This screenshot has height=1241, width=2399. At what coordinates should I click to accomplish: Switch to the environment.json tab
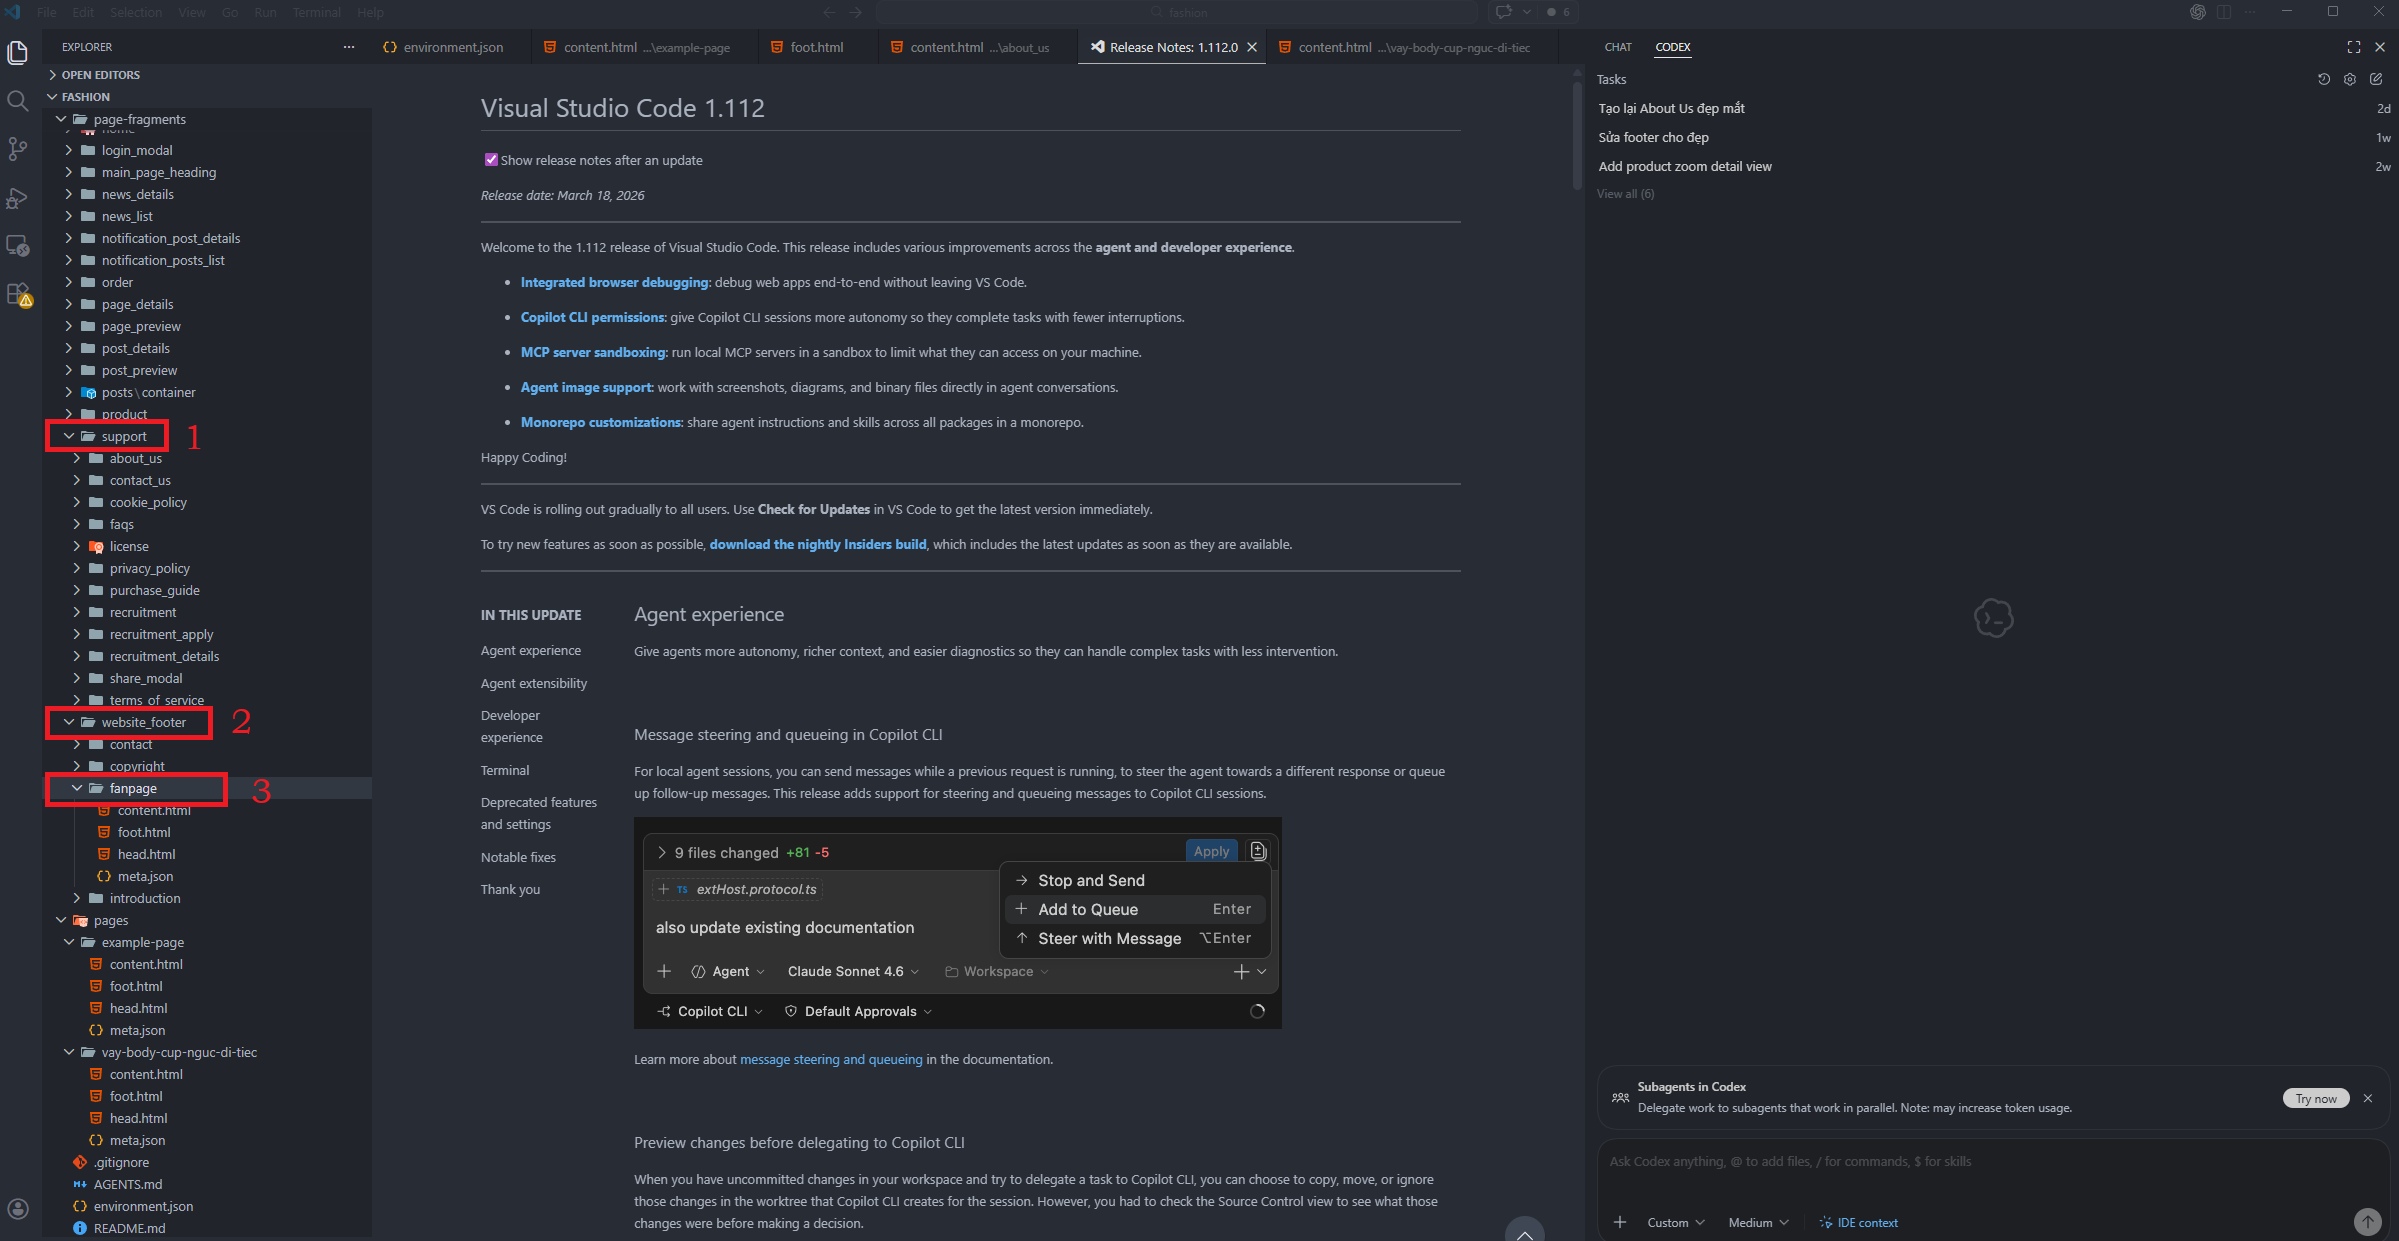[452, 47]
